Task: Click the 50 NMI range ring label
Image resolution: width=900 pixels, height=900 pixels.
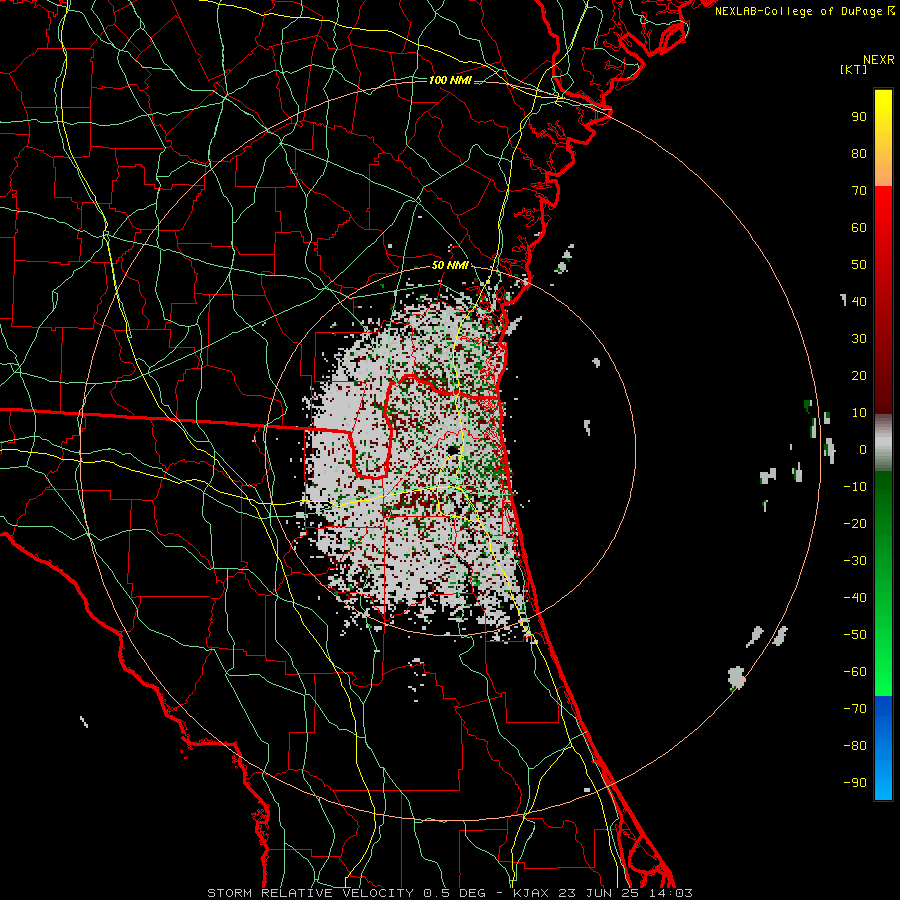Action: pos(450,265)
